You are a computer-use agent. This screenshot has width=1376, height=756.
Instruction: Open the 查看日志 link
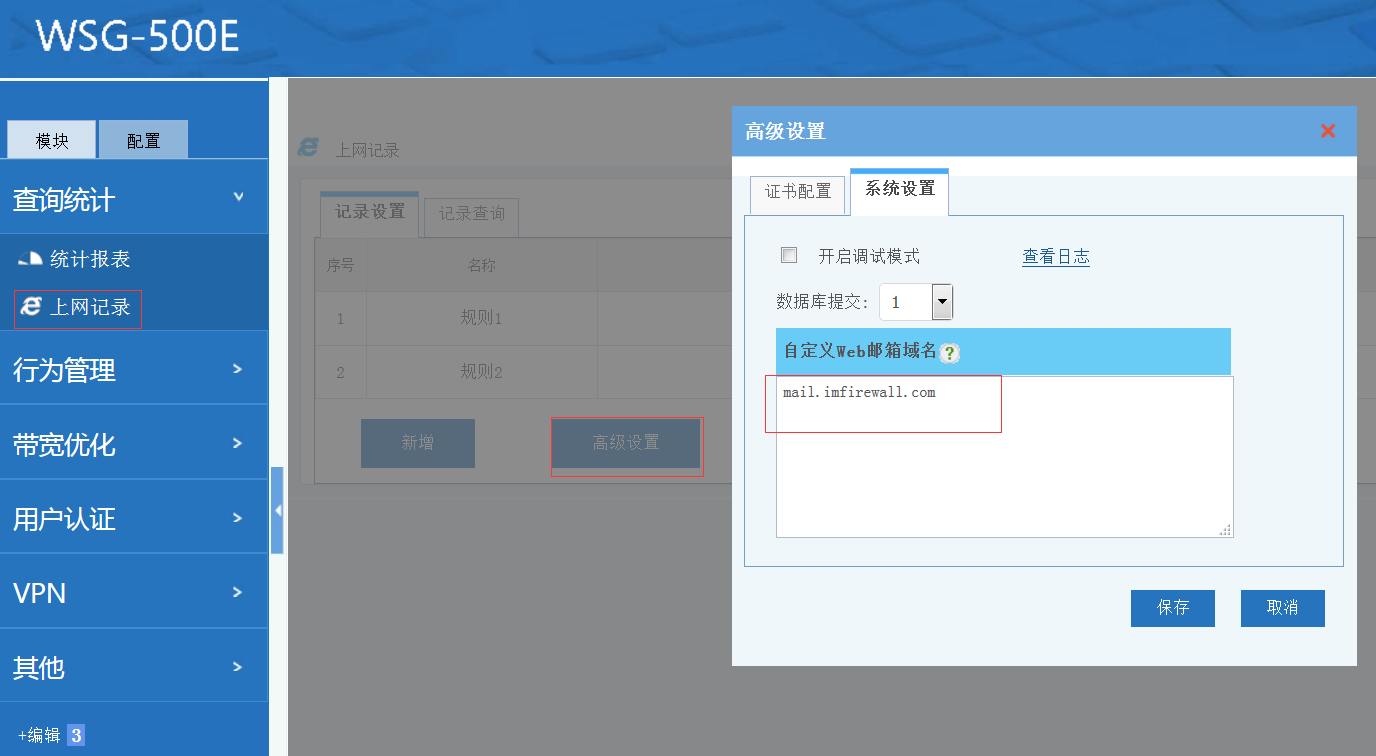(x=1055, y=257)
